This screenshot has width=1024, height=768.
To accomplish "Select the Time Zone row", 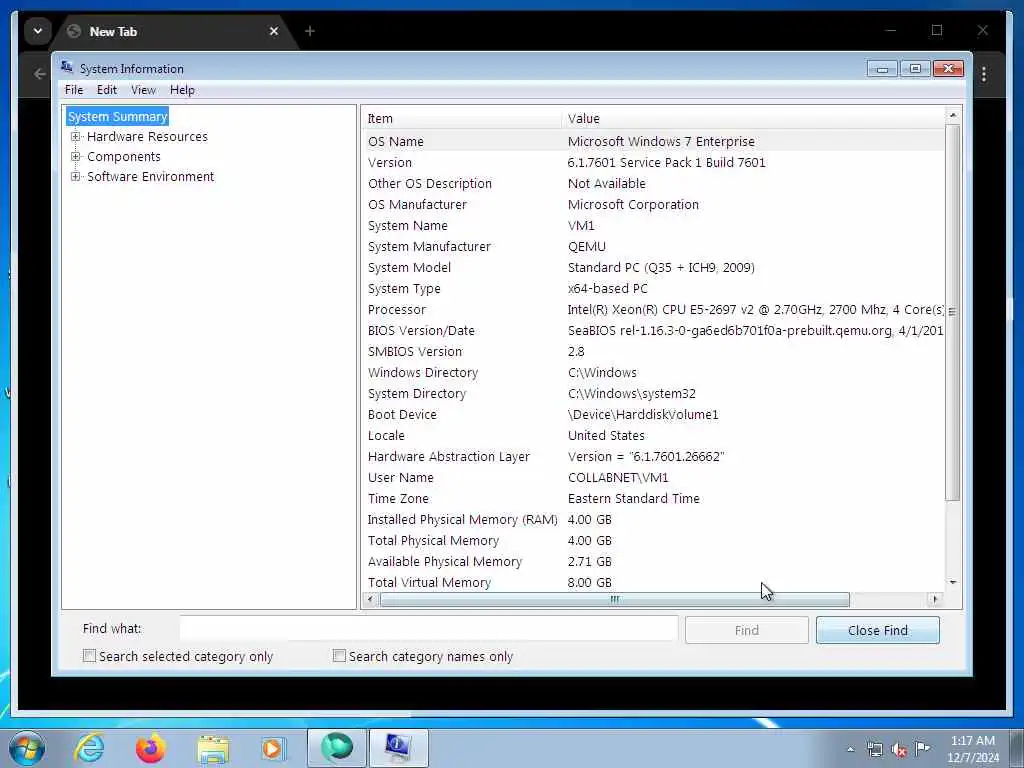I will point(653,498).
